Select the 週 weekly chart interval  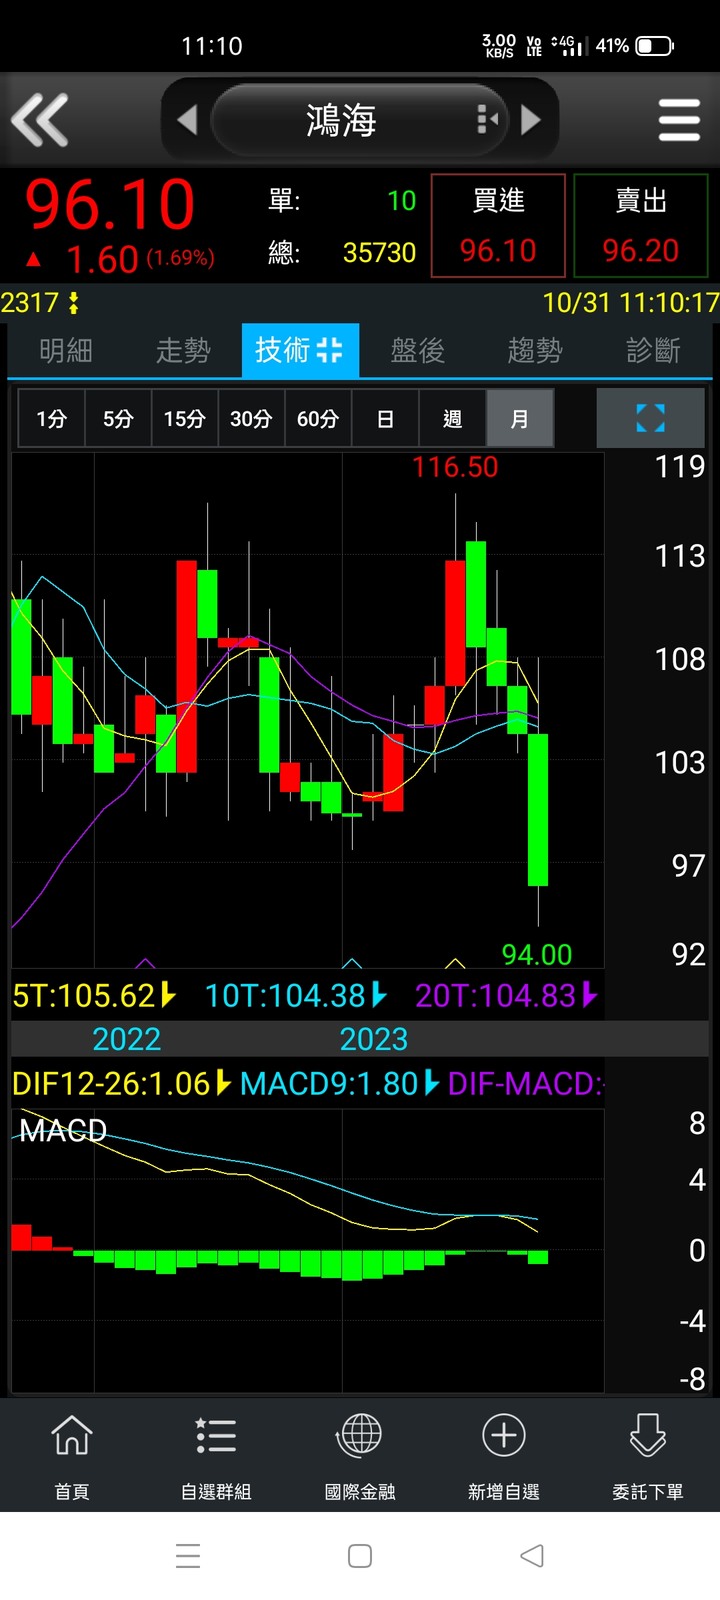coord(452,418)
